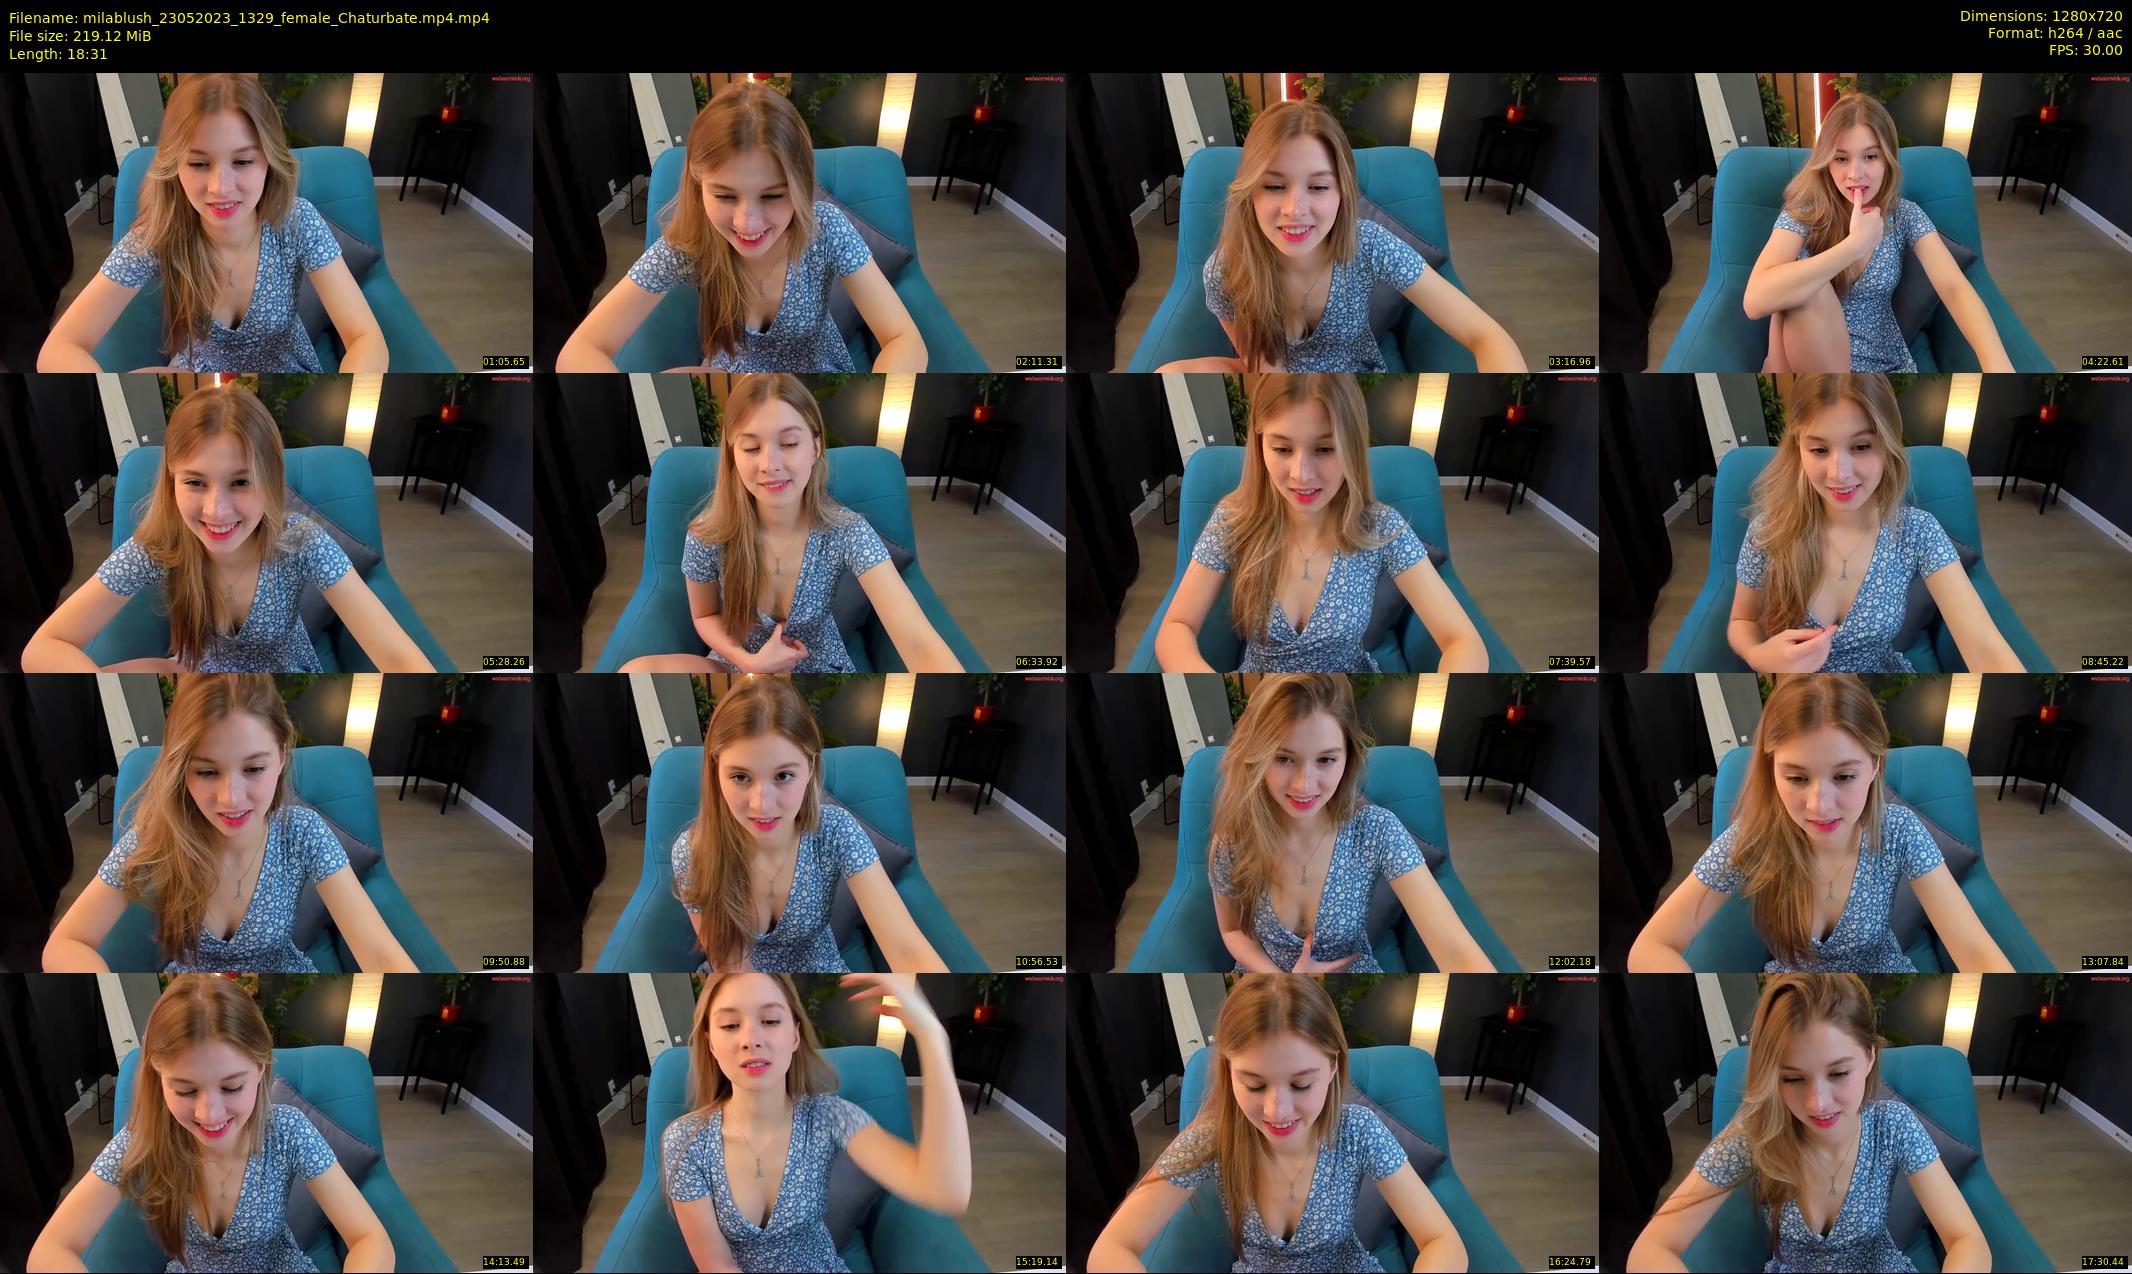Click the thumbnail stamped 13:07.84

click(1865, 822)
